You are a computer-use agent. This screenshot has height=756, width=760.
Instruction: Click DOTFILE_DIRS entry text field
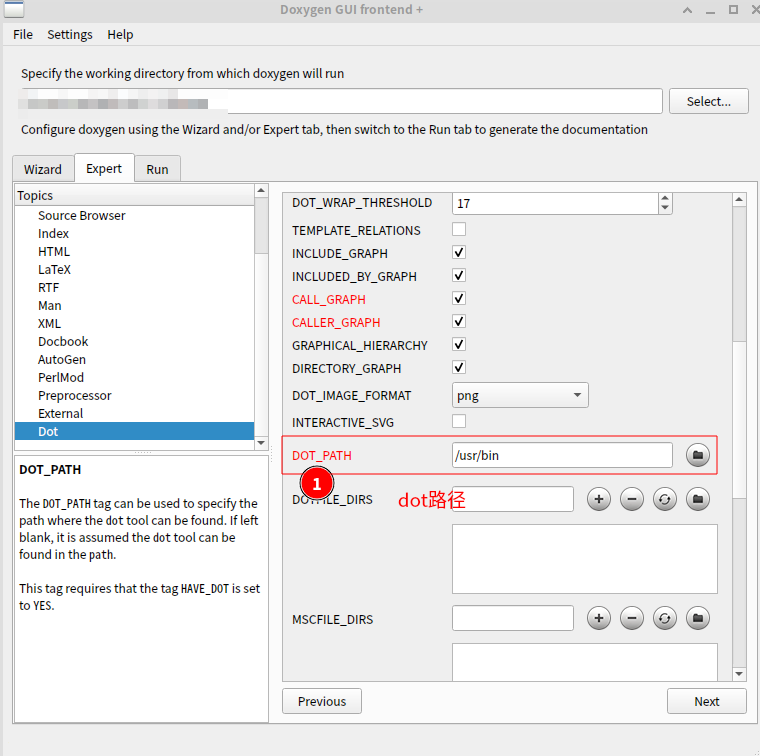(x=513, y=499)
